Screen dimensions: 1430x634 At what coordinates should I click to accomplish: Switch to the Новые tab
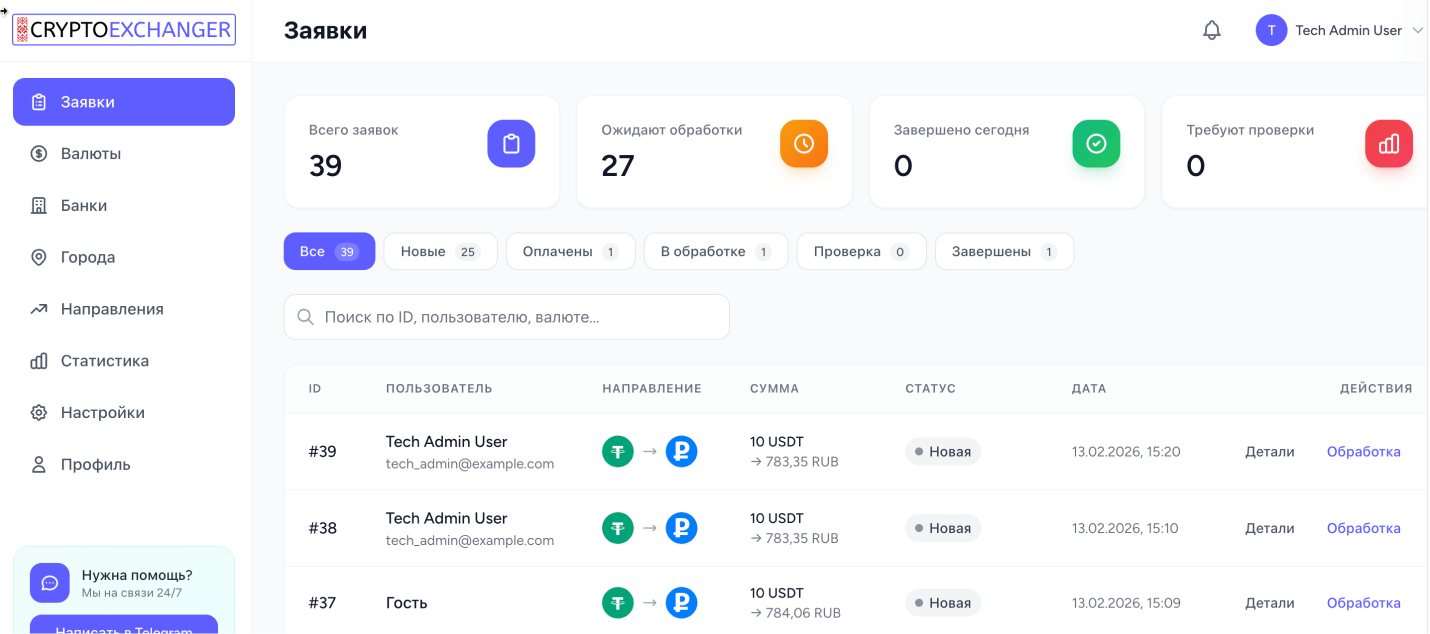440,252
